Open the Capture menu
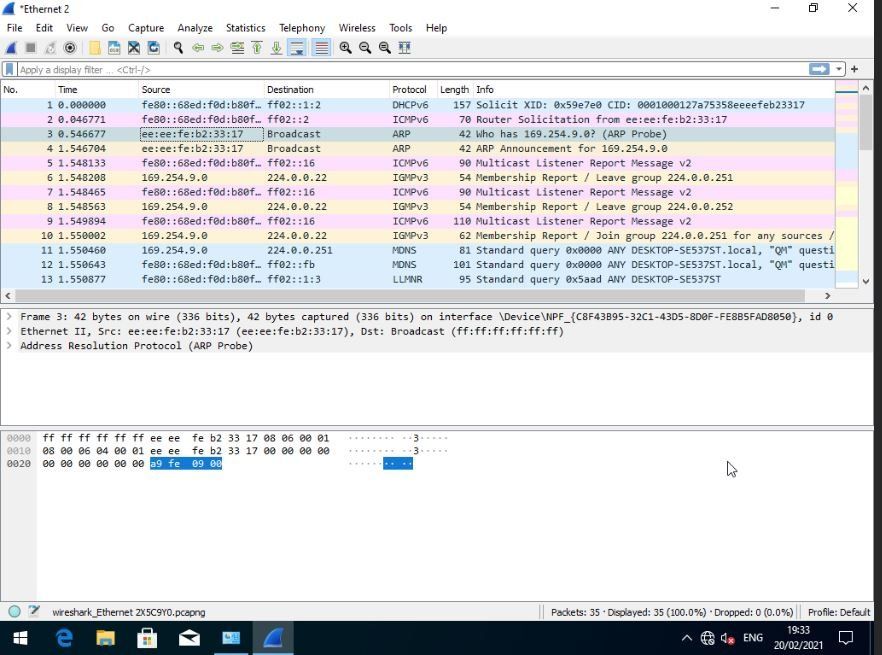The image size is (882, 655). pyautogui.click(x=146, y=28)
